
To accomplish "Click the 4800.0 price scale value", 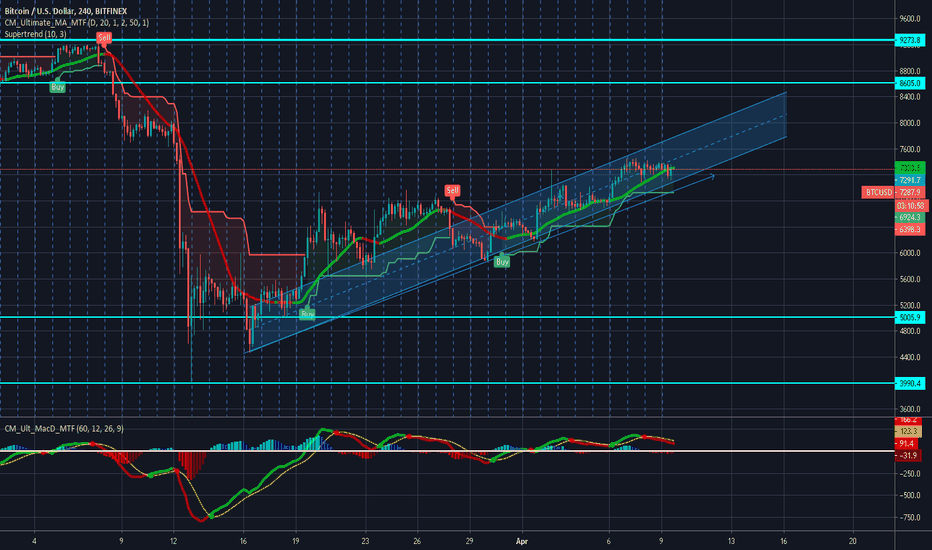I will (x=910, y=331).
